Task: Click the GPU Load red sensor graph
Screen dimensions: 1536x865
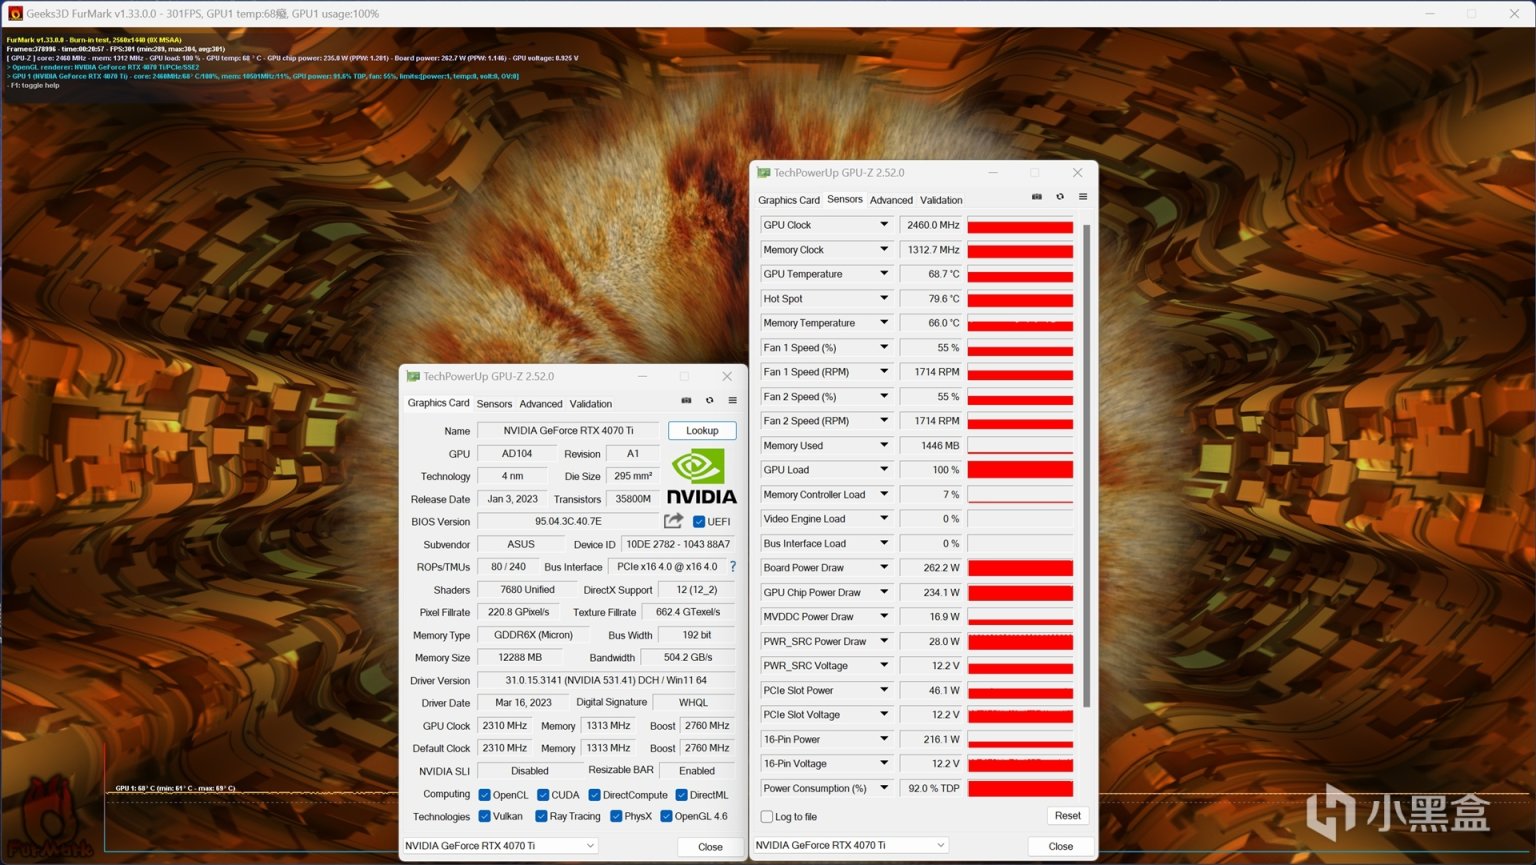Action: [x=1020, y=470]
